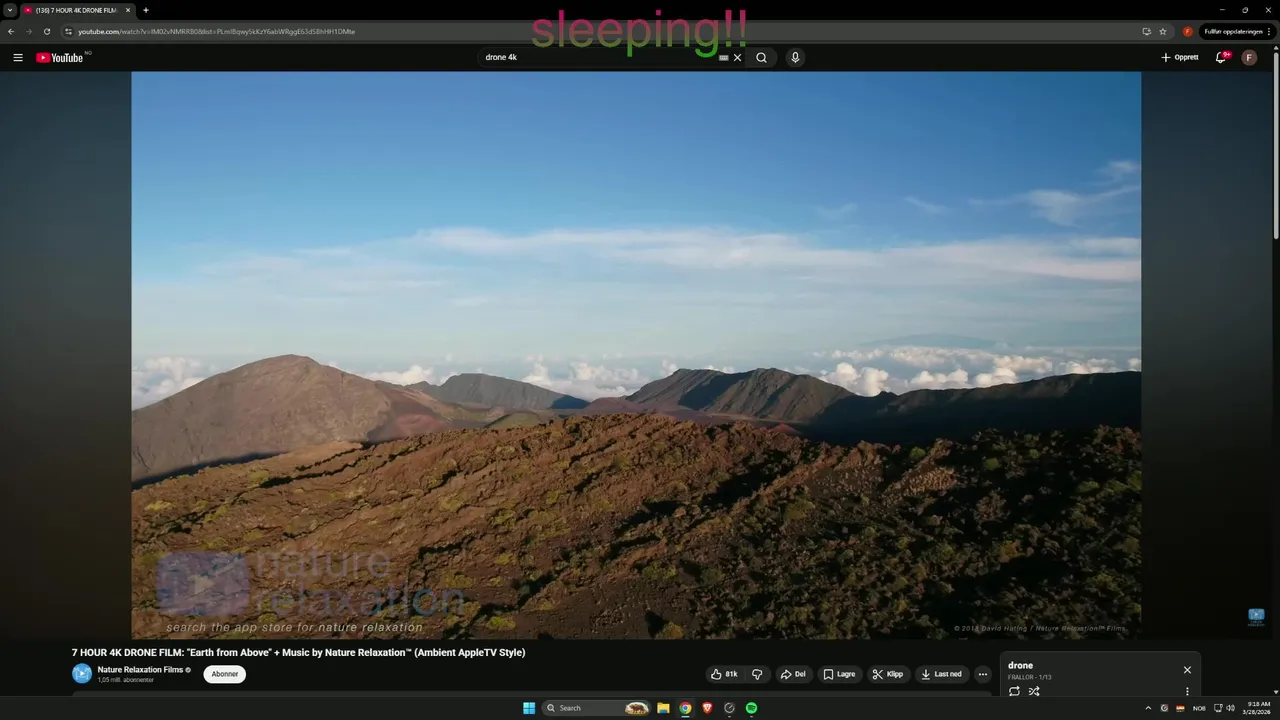Click the video player area
This screenshot has width=1280, height=720.
point(636,355)
